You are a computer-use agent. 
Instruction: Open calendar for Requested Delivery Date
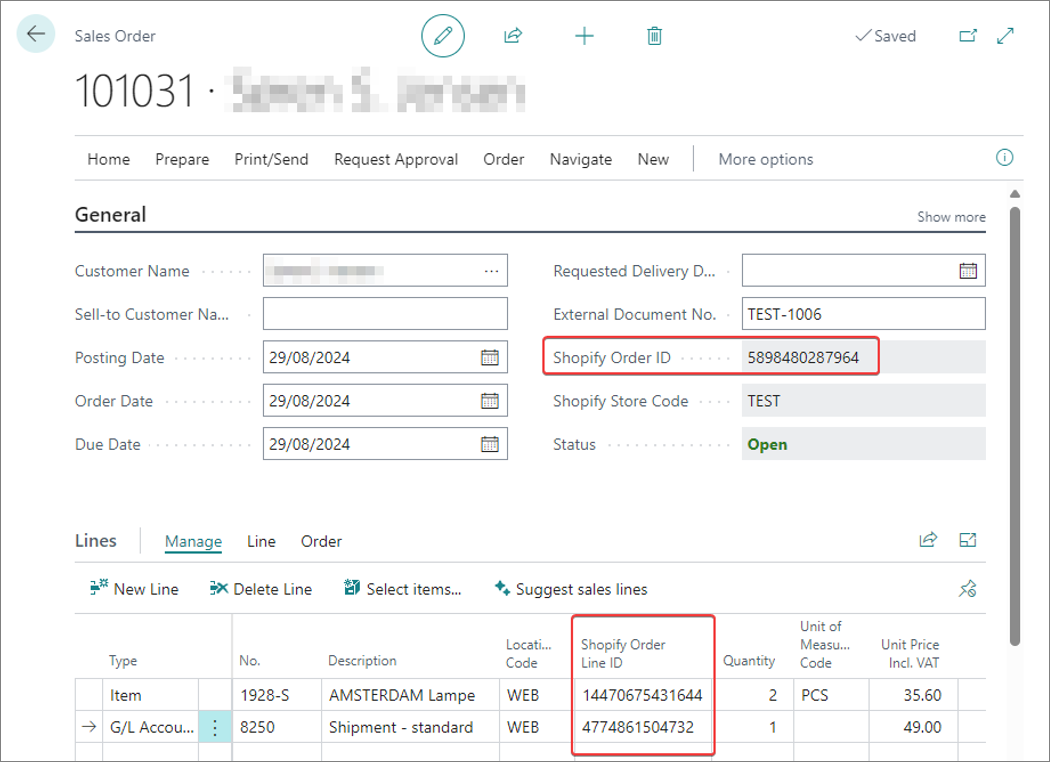(968, 271)
